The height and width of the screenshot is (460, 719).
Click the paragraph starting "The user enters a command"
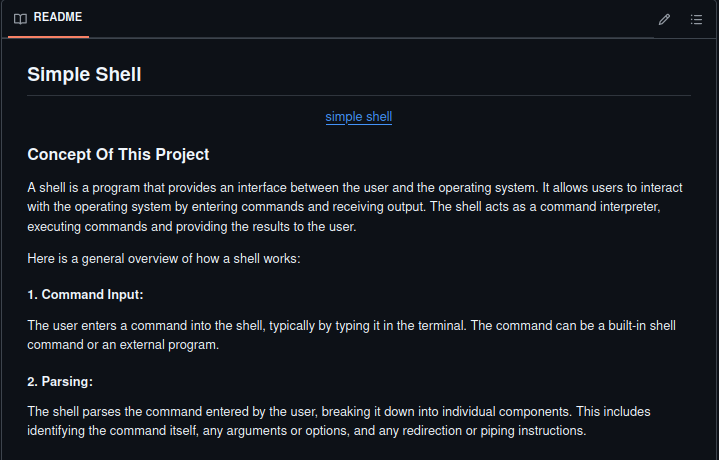[350, 335]
